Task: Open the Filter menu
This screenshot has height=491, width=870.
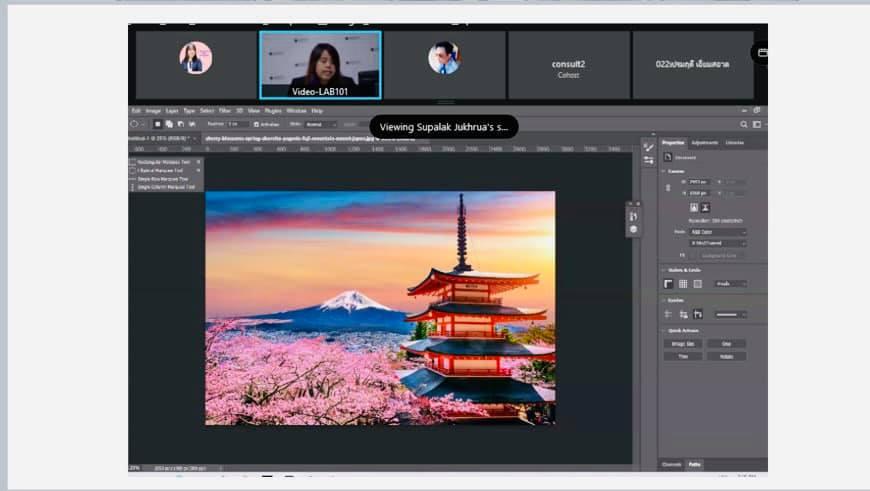Action: tap(225, 111)
